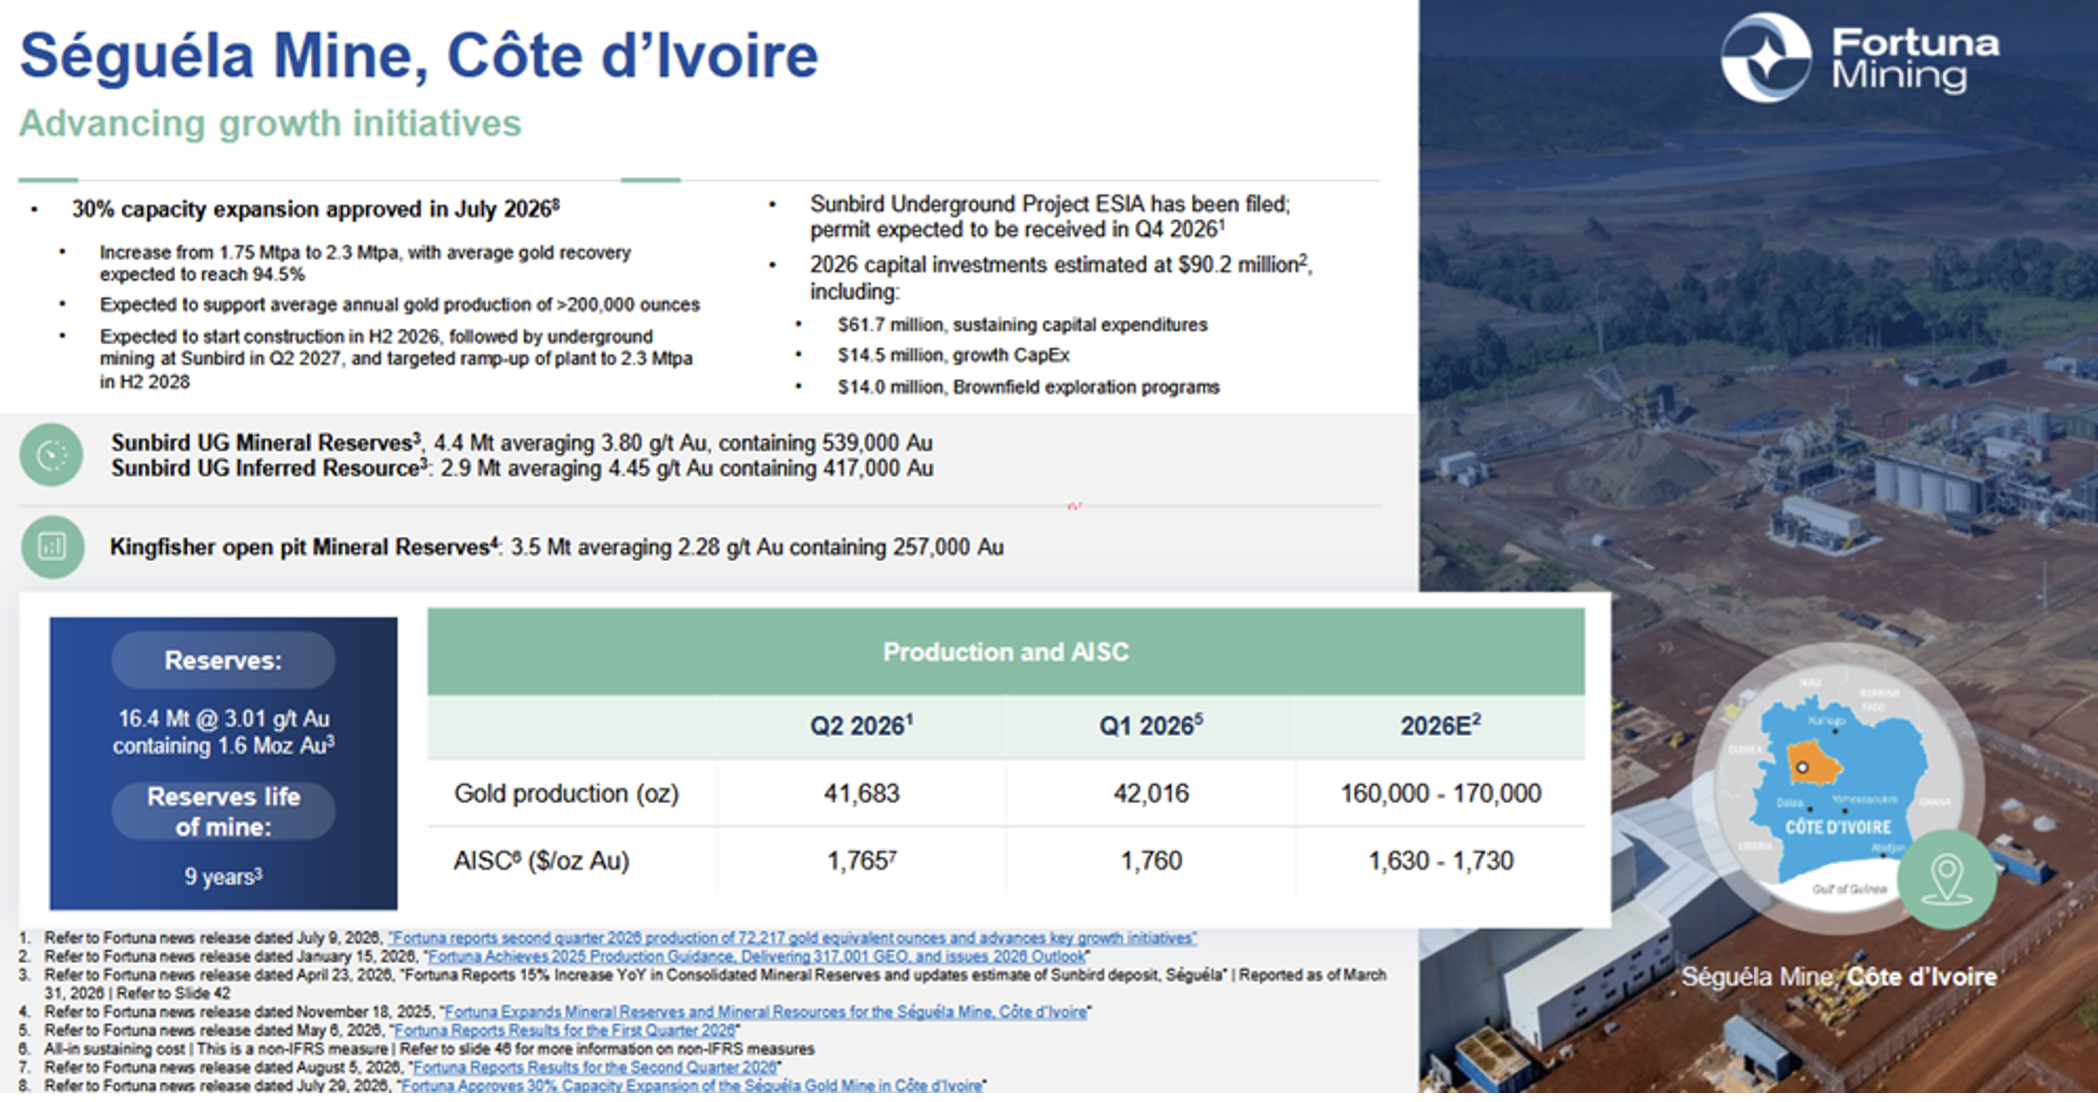This screenshot has width=2098, height=1102.
Task: Click the Fortuna Mining logo
Action: (x=1860, y=58)
